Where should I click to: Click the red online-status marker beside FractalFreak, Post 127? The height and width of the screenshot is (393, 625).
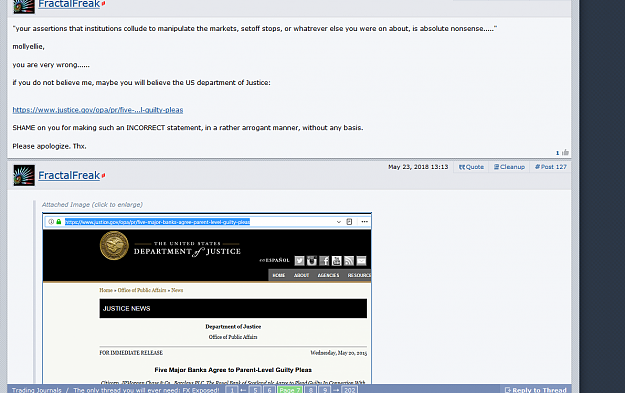click(103, 175)
